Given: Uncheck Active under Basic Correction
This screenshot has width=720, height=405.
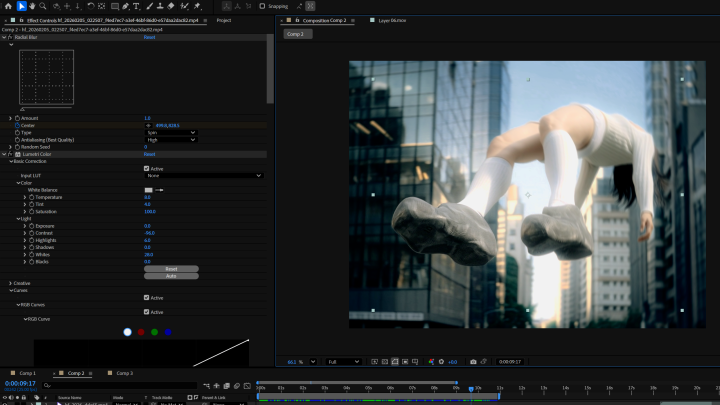Looking at the screenshot, I should pos(147,168).
